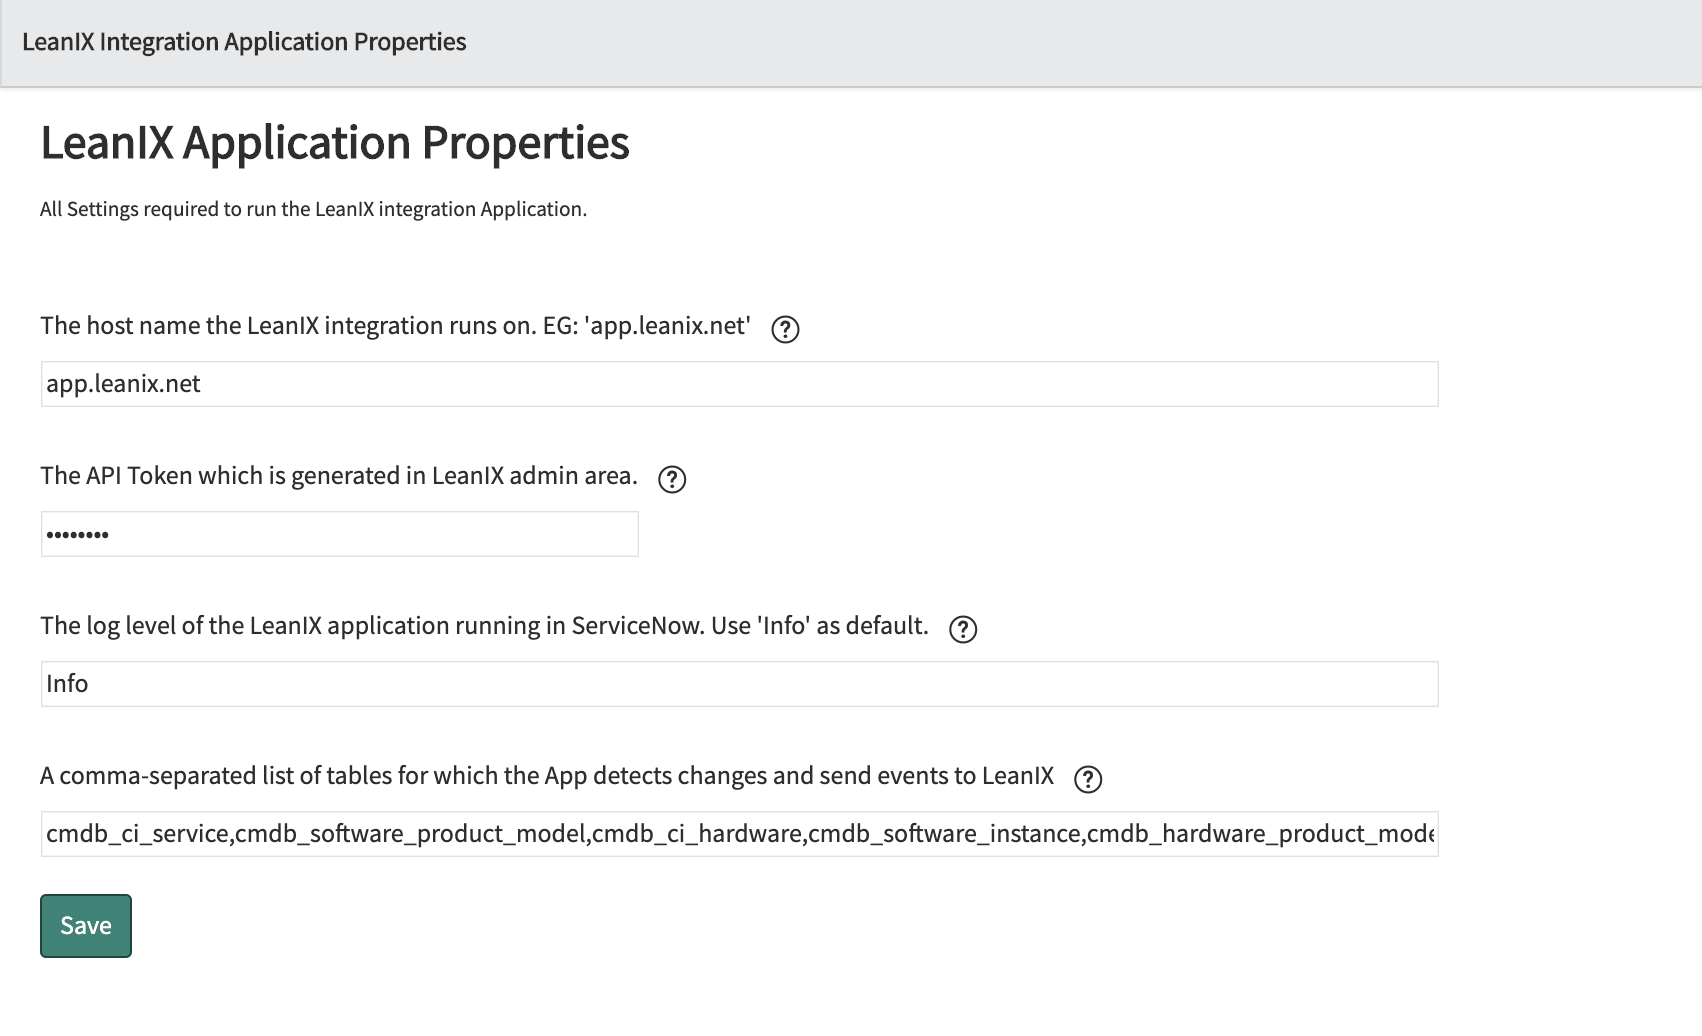Click the host name label text
This screenshot has height=1036, width=1702.
coord(395,326)
